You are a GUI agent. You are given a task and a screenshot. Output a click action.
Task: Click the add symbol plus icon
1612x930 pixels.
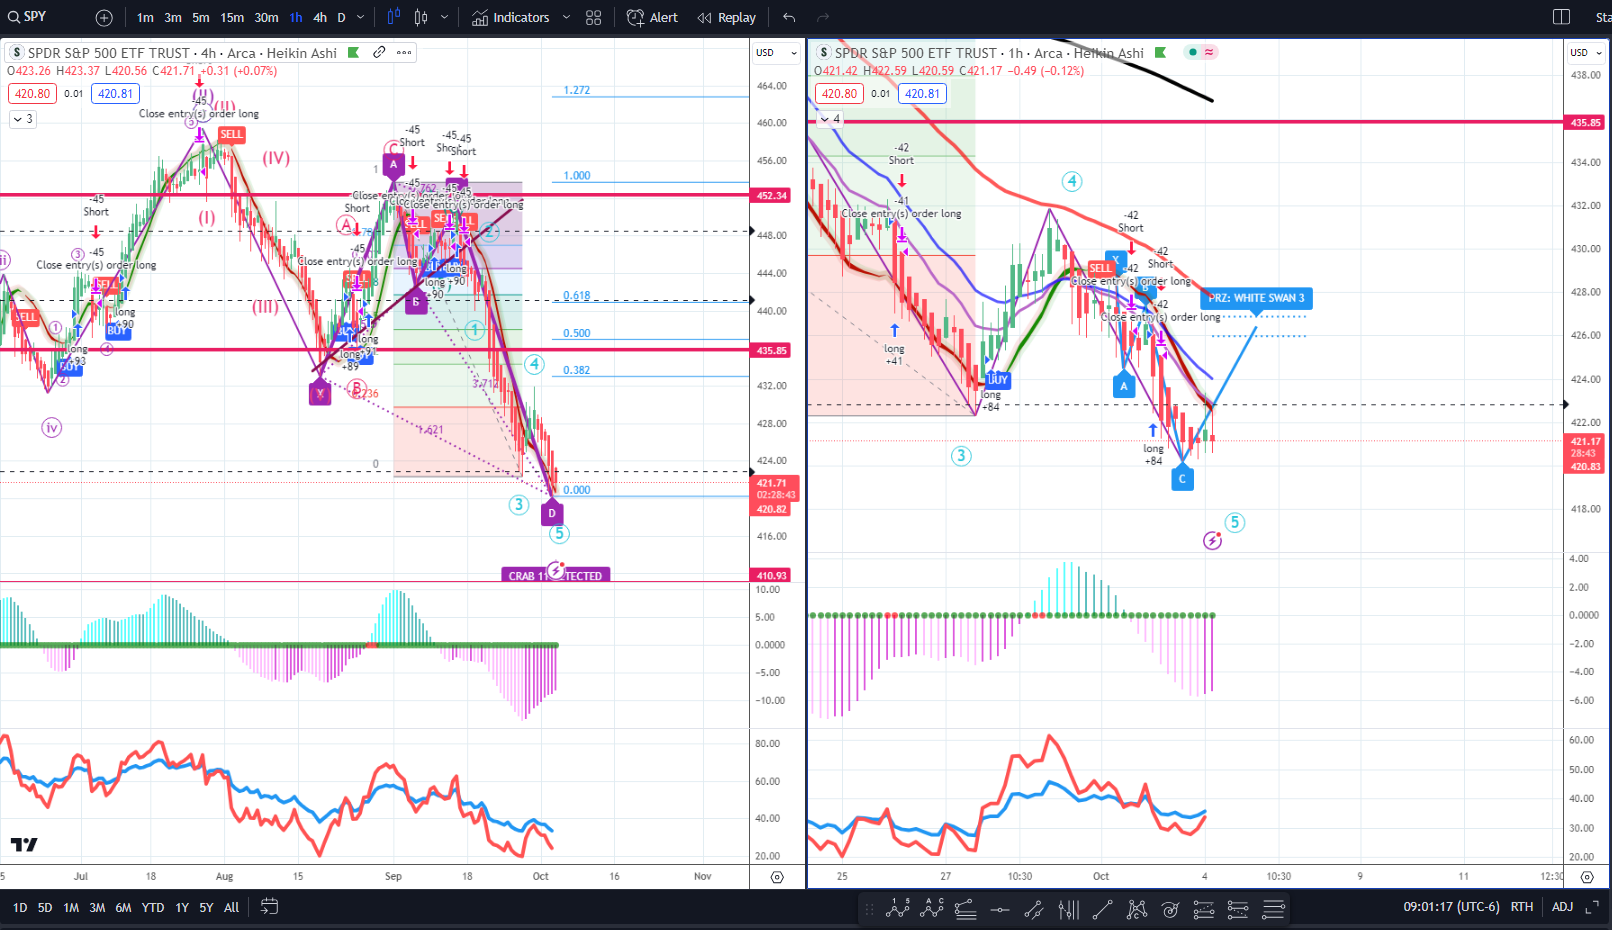(104, 17)
